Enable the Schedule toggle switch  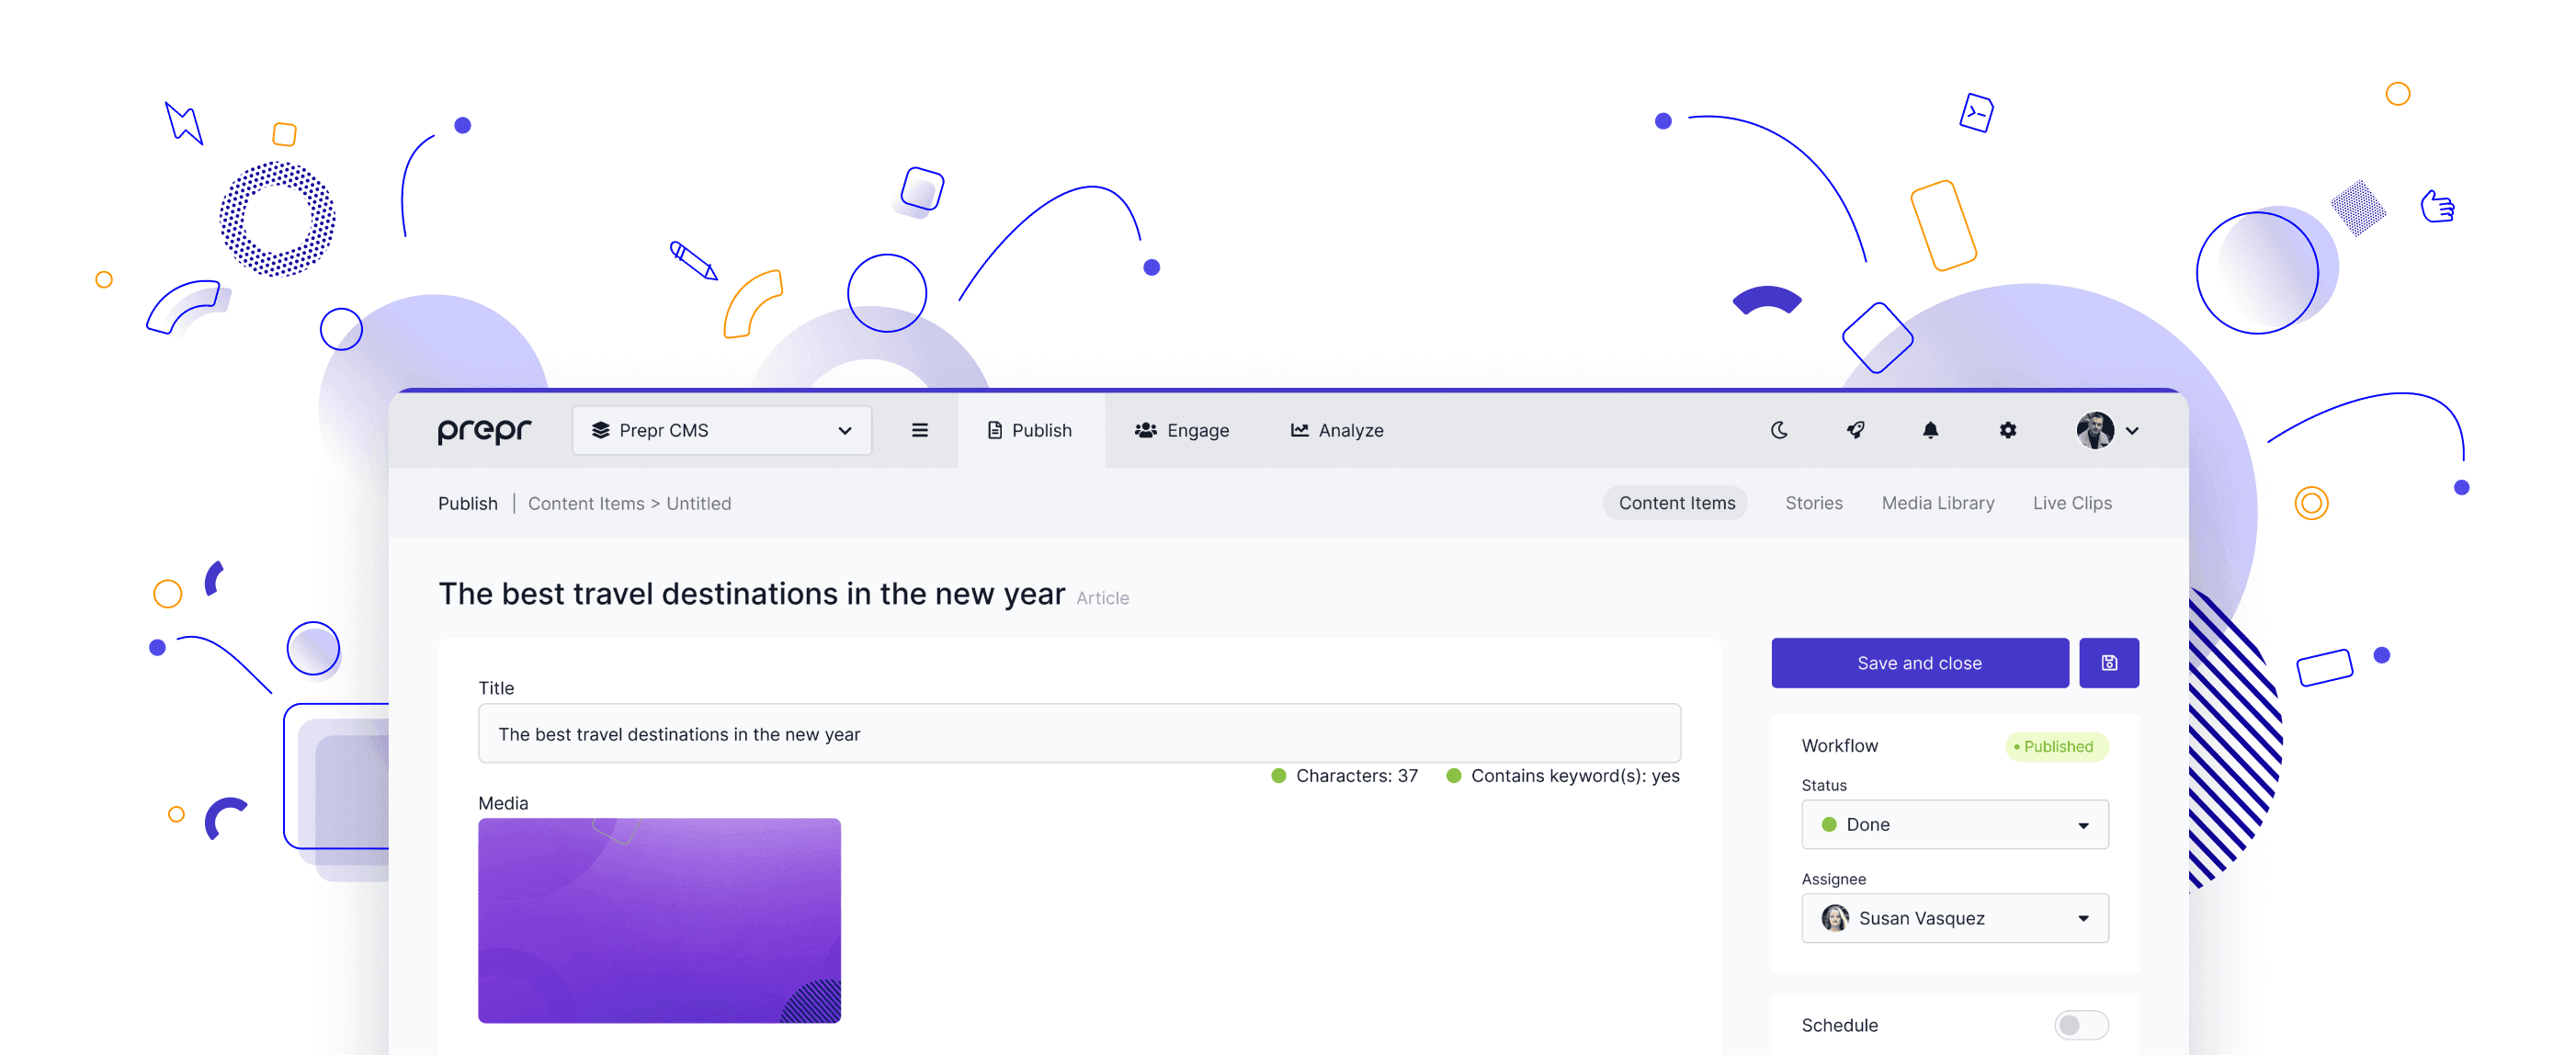2081,1025
